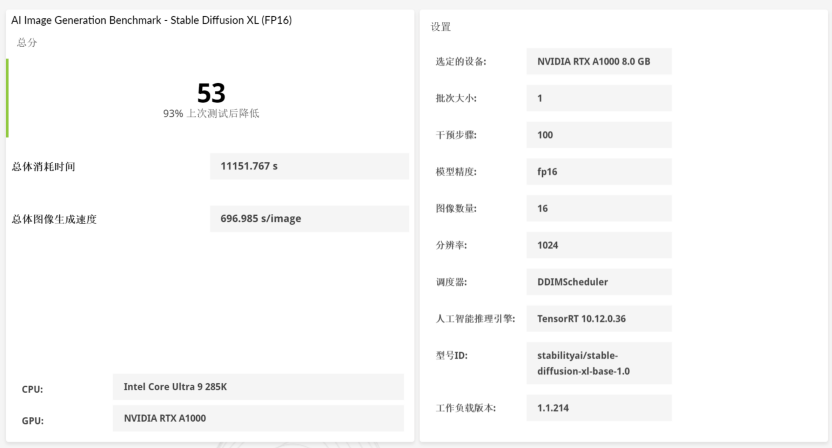Viewport: 832px width, 448px height.
Task: Click the batch size field showing 1
Action: pyautogui.click(x=598, y=98)
